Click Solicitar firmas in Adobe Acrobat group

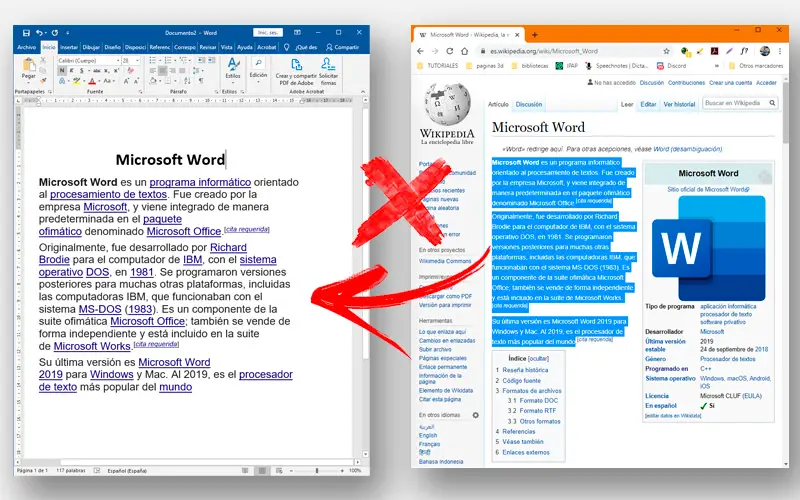click(328, 71)
